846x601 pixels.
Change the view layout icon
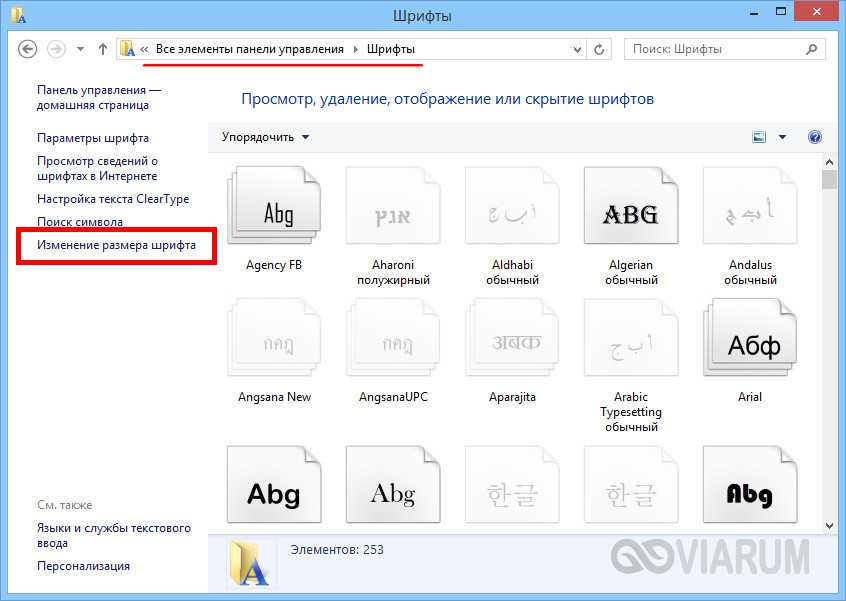click(759, 137)
